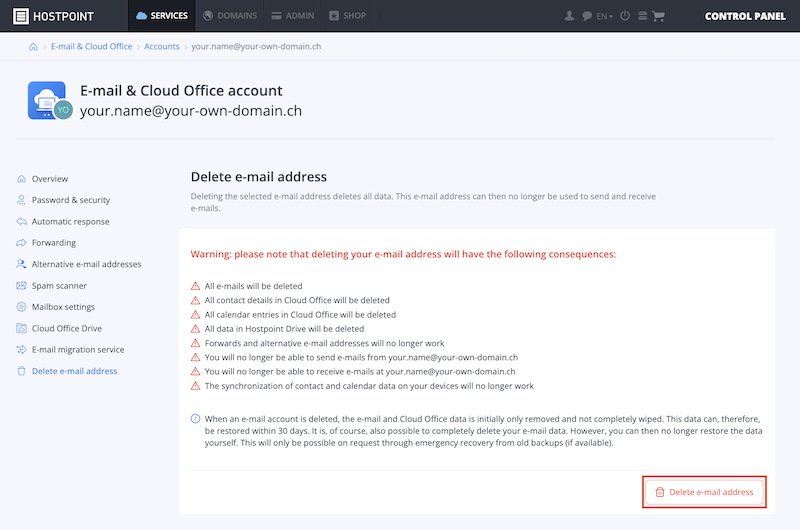Open E-mail & Cloud Office breadcrumb
Viewport: 800px width, 530px height.
(x=91, y=46)
